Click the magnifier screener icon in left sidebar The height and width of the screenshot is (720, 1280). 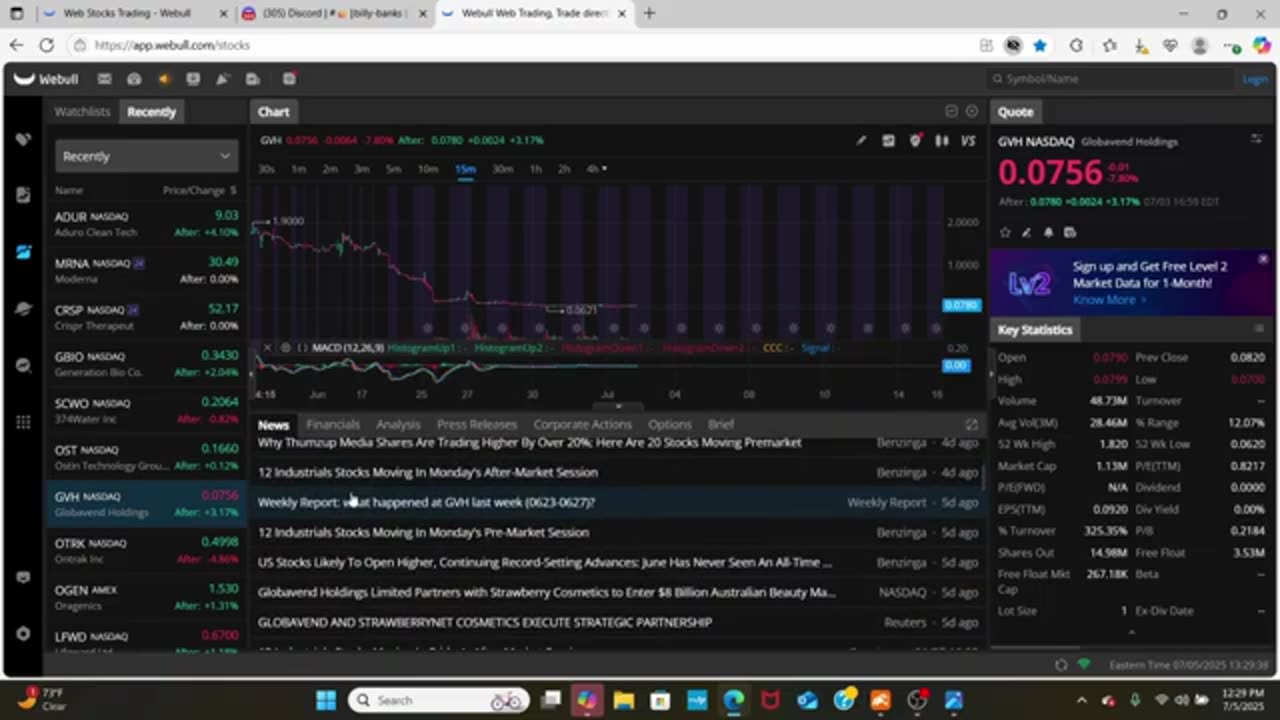[x=24, y=366]
